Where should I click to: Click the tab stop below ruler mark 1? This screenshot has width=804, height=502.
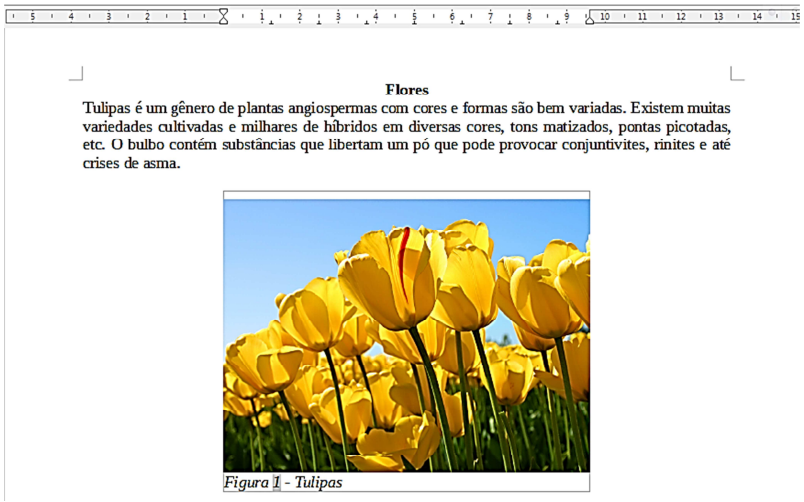point(270,24)
